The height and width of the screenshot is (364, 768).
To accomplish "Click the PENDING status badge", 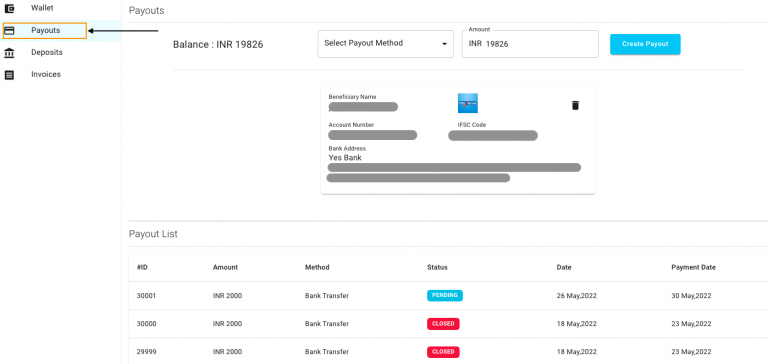I will [445, 295].
